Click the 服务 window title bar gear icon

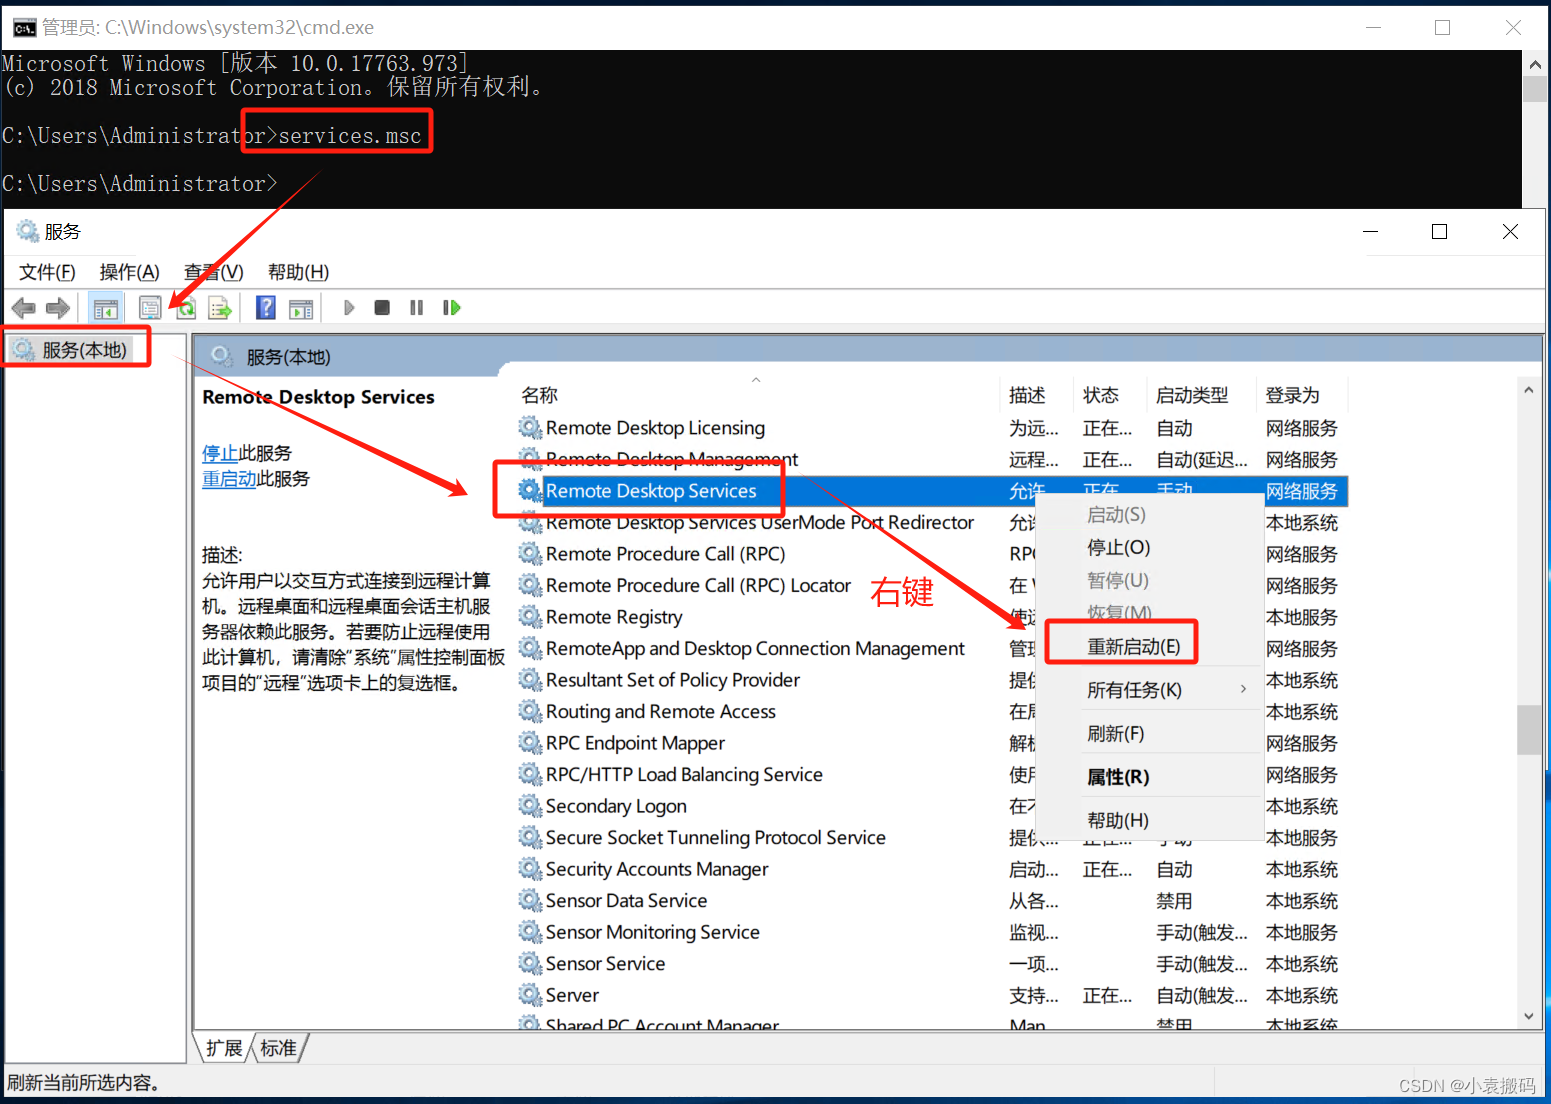pyautogui.click(x=27, y=231)
